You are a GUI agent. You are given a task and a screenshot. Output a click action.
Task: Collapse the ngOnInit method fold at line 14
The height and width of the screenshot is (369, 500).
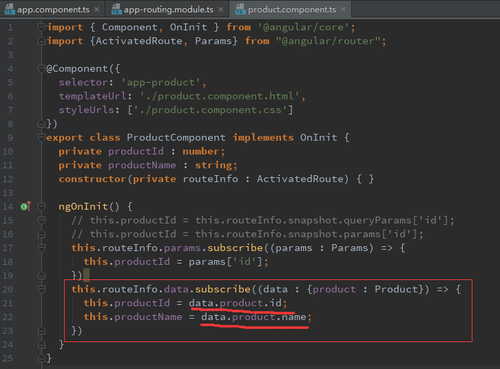[42, 207]
